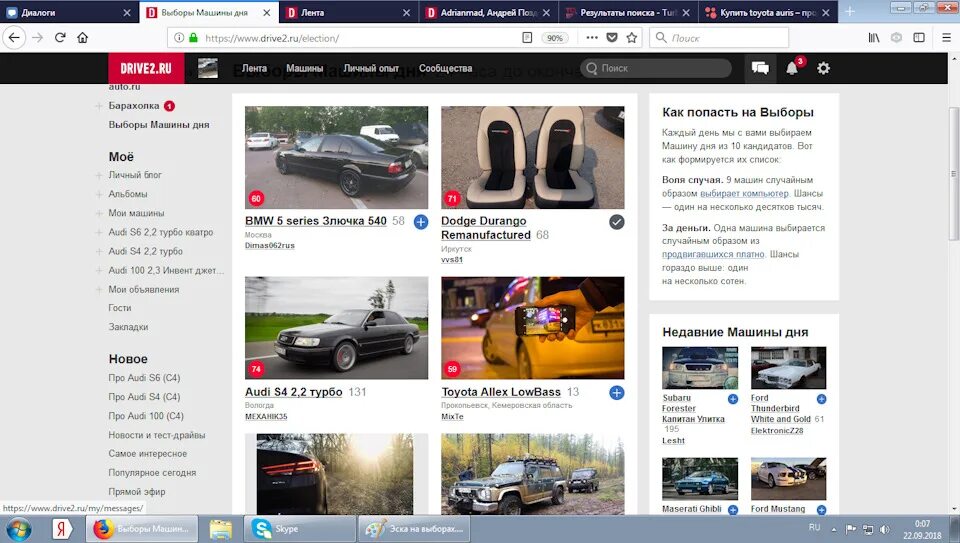Click the DRIVE2.RU logo

(x=146, y=68)
